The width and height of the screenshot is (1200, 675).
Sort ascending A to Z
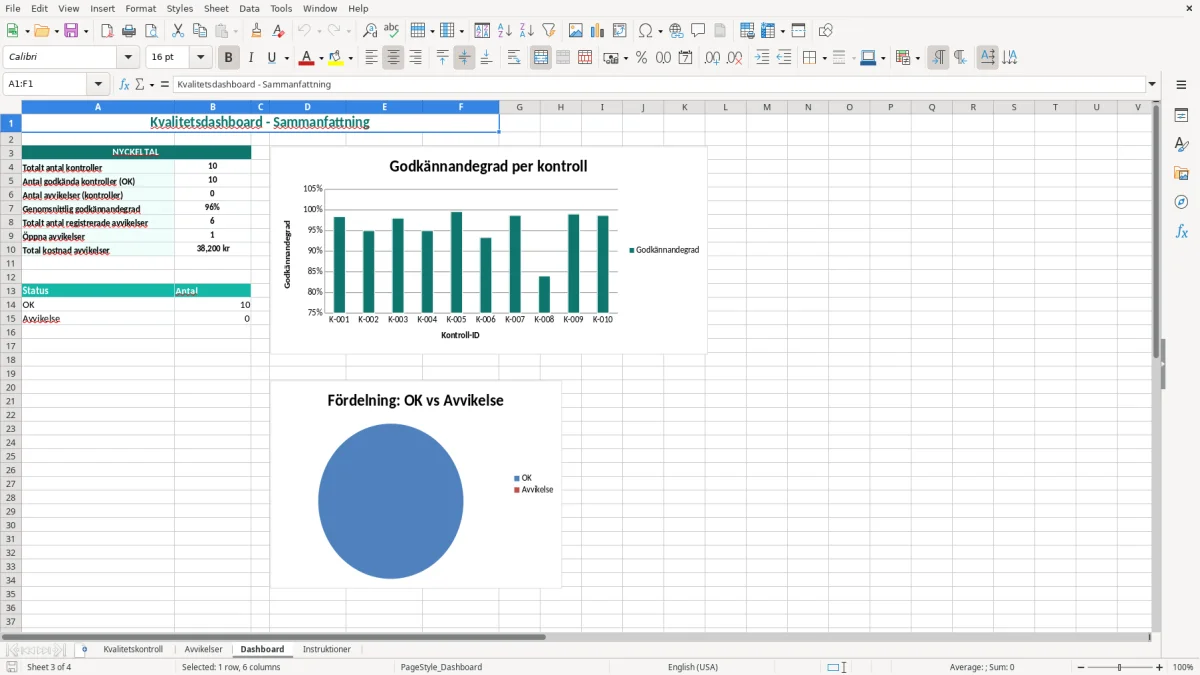(x=504, y=31)
